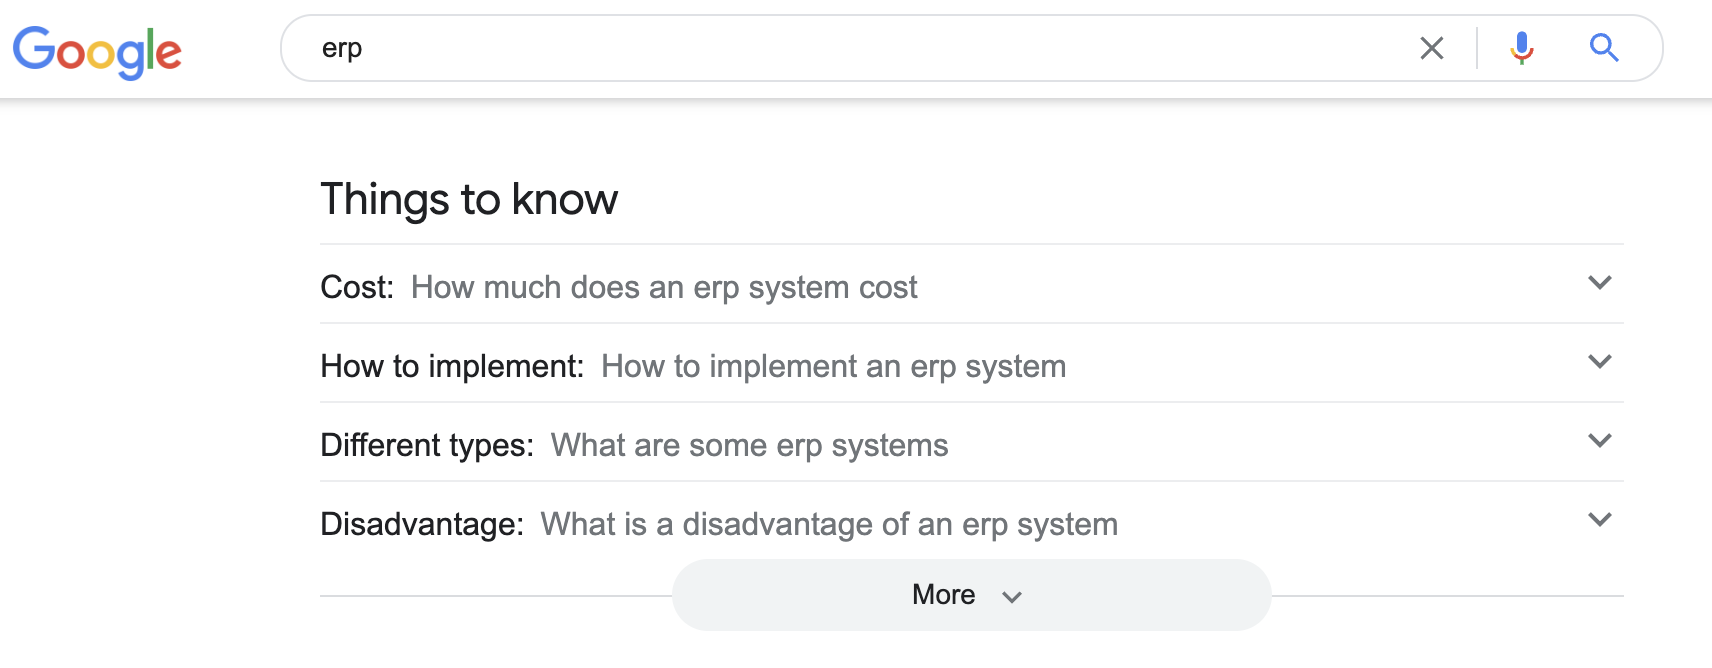Open the Different types row chevron
This screenshot has width=1712, height=668.
coord(1599,441)
